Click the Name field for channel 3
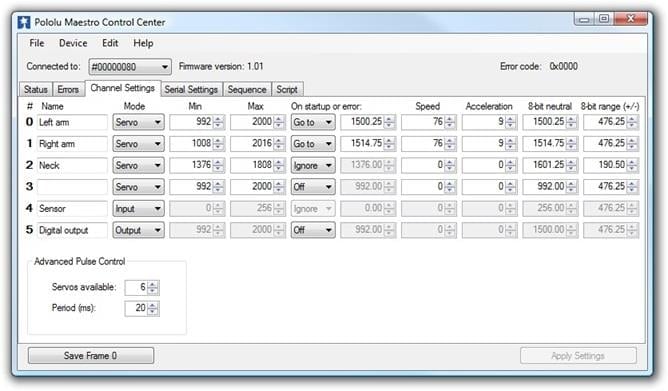 coord(72,187)
